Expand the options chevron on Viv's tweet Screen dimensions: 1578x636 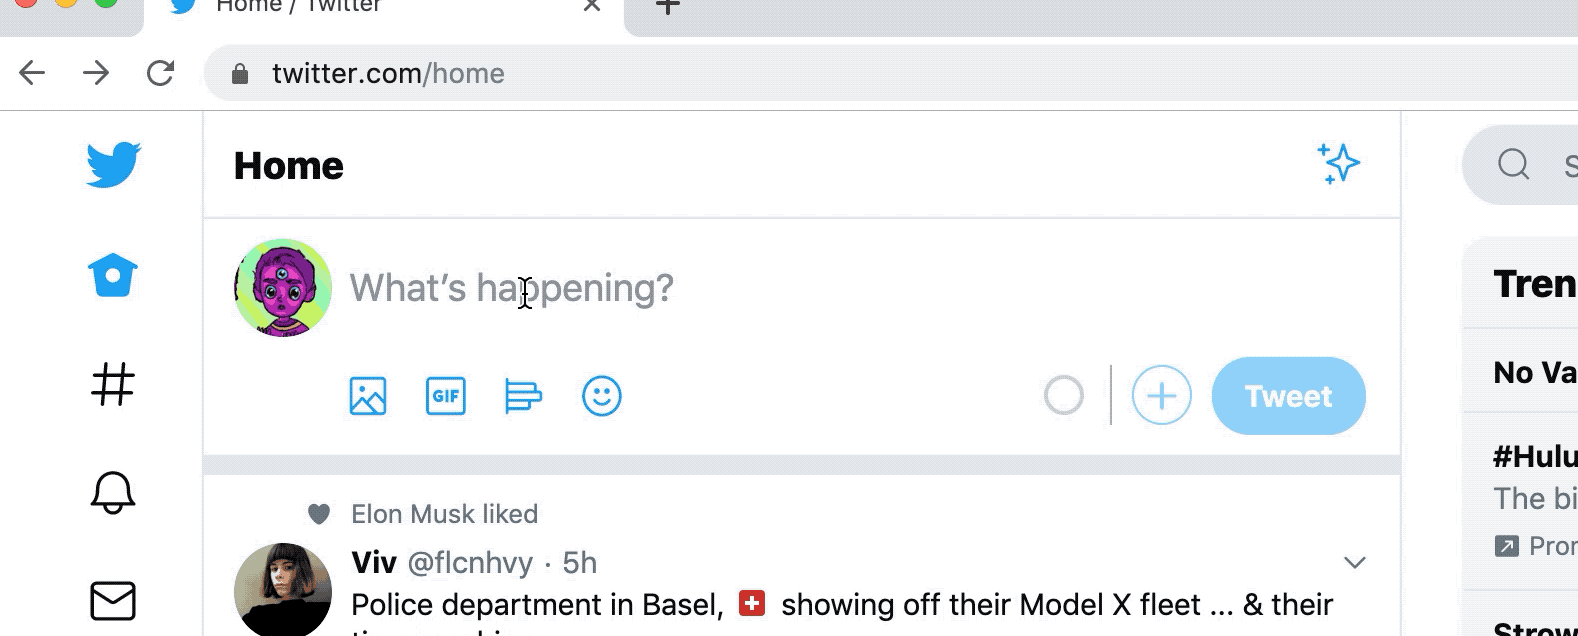[1355, 562]
